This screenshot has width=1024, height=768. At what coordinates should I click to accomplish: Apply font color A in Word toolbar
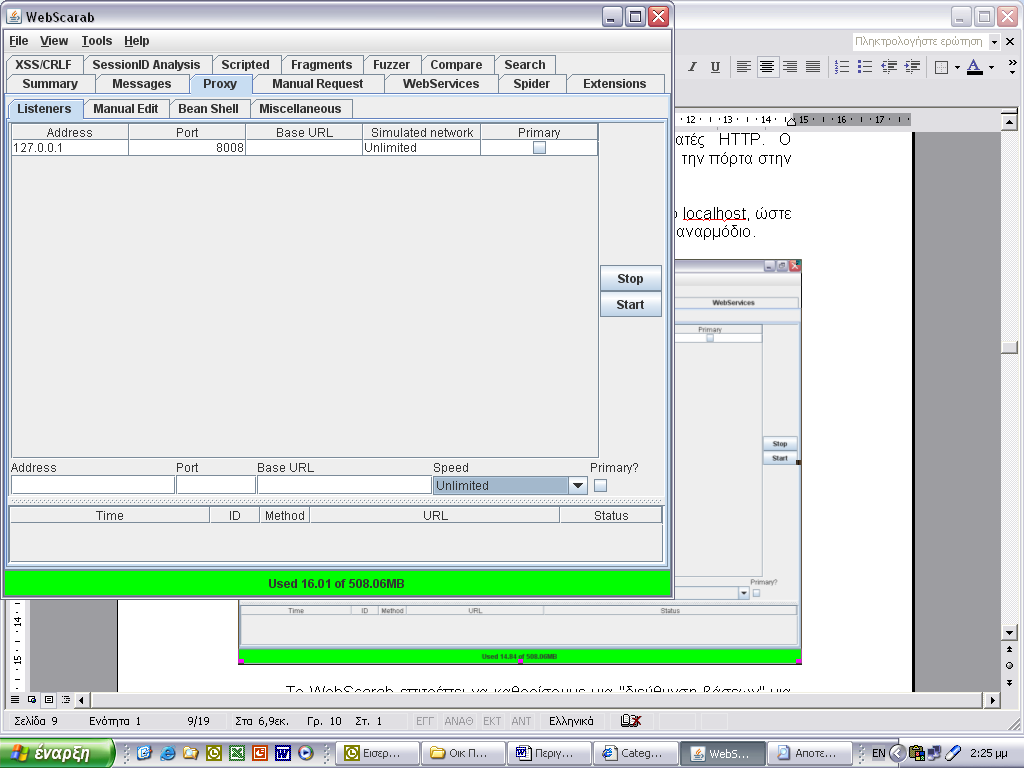974,67
